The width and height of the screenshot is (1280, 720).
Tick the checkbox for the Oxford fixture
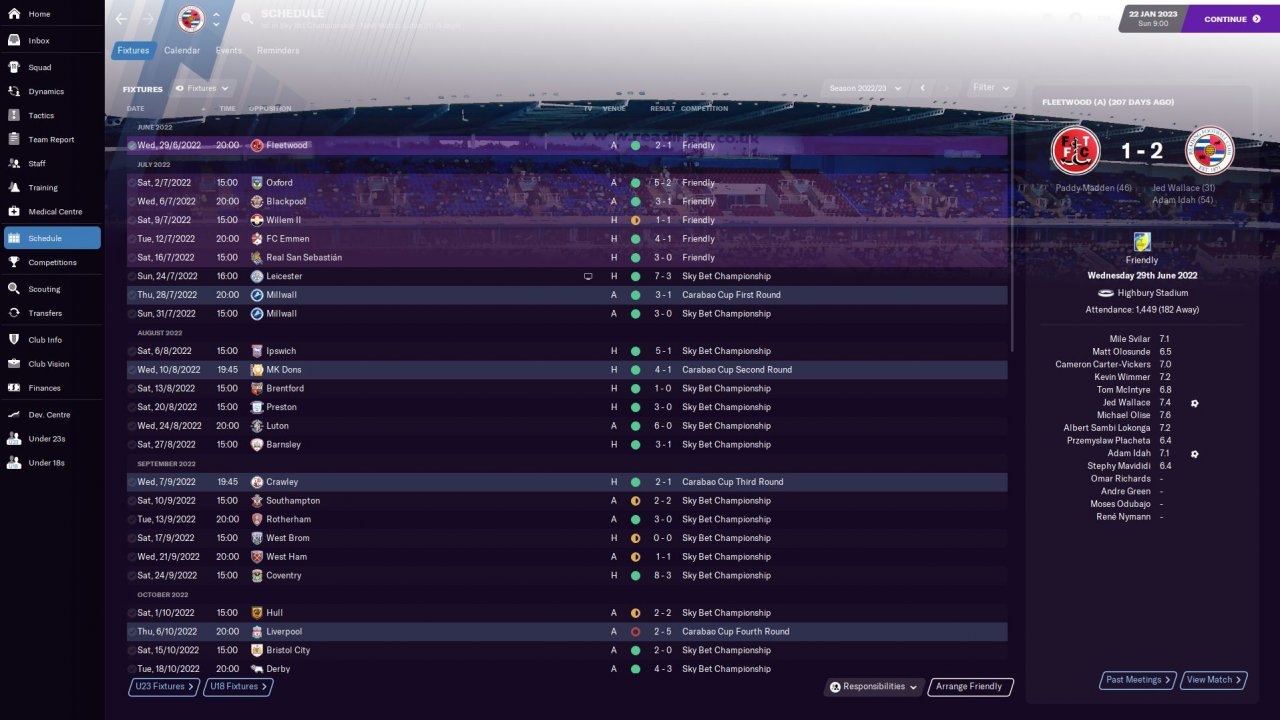pyautogui.click(x=132, y=183)
